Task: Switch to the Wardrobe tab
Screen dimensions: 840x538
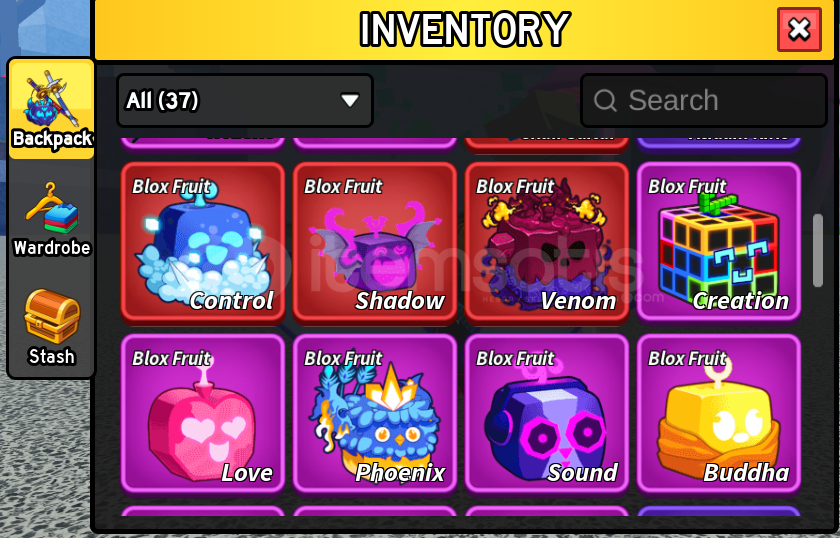Action: point(52,220)
